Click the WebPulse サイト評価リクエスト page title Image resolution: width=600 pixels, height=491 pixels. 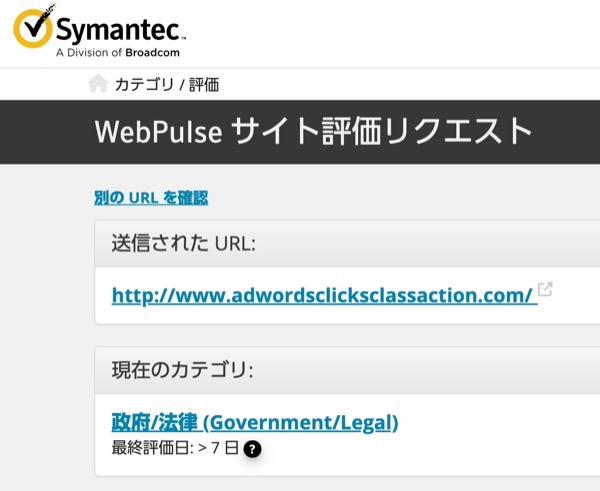coord(313,131)
